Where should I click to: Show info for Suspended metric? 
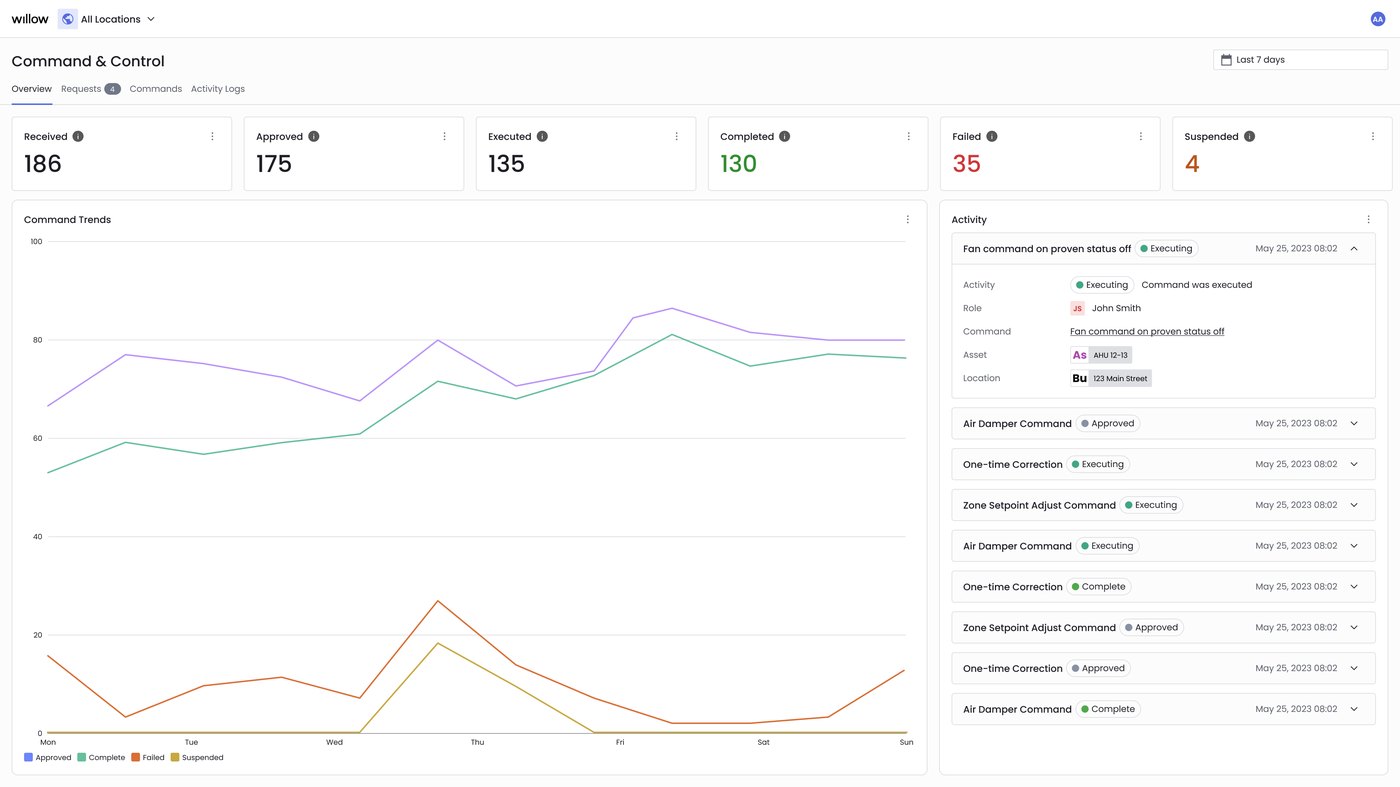coord(1249,136)
